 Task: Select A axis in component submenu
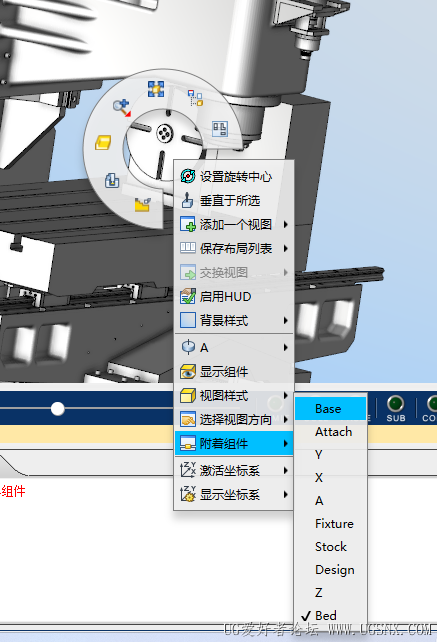click(331, 501)
